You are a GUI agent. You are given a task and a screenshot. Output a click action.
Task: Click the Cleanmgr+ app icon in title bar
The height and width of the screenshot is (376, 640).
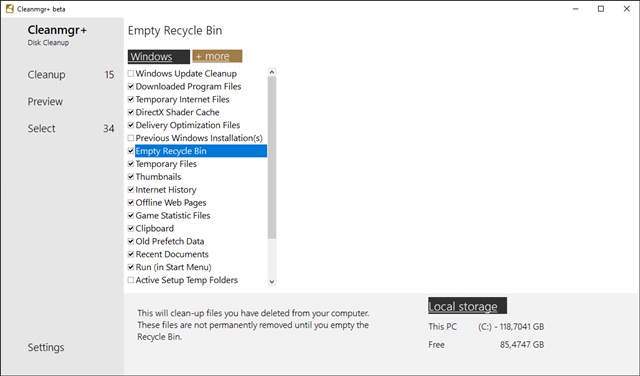tap(10, 9)
